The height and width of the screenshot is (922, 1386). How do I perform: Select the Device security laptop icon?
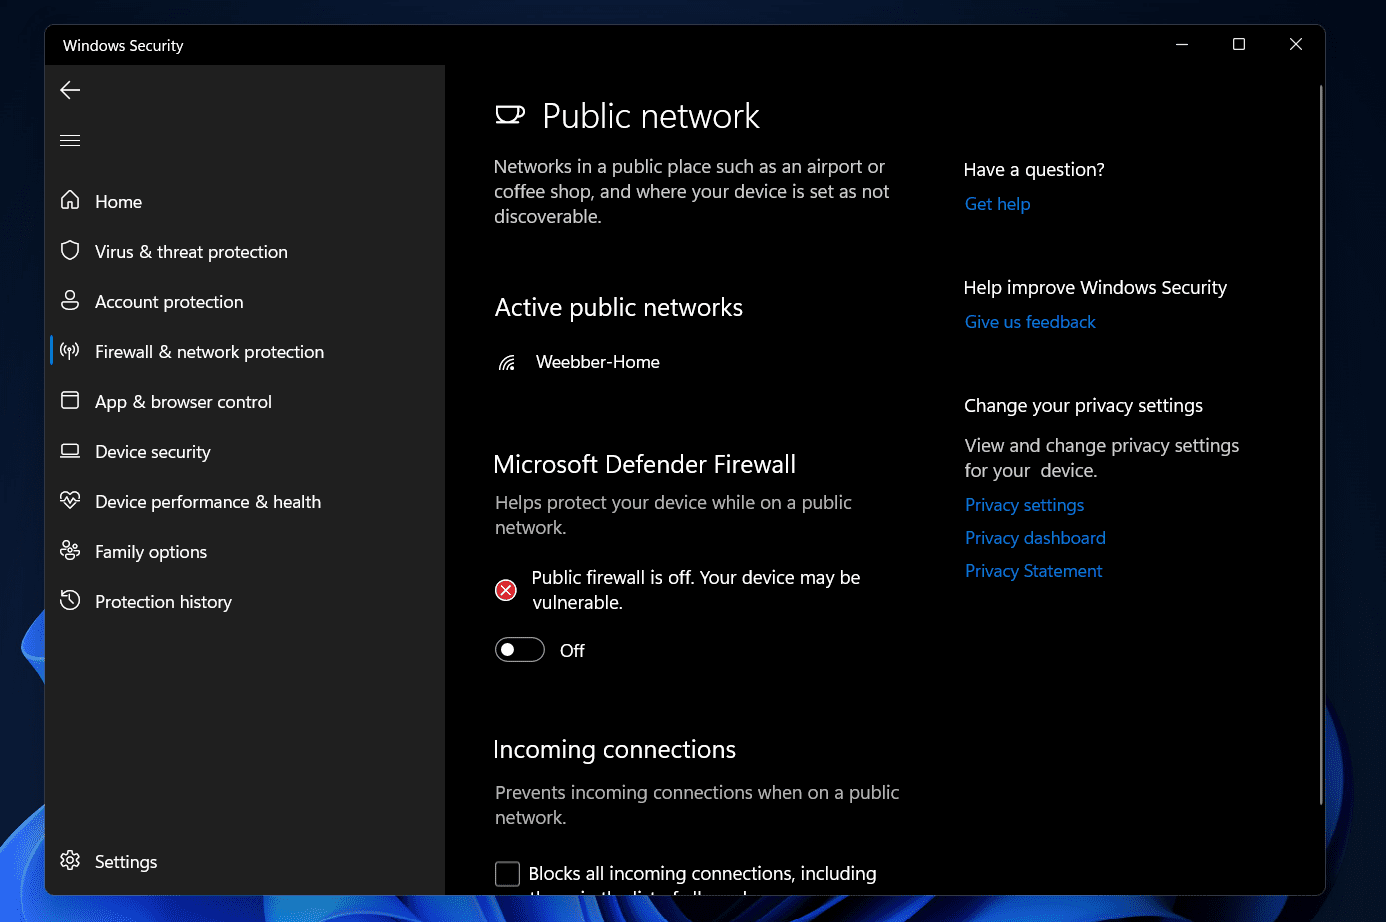pyautogui.click(x=70, y=451)
